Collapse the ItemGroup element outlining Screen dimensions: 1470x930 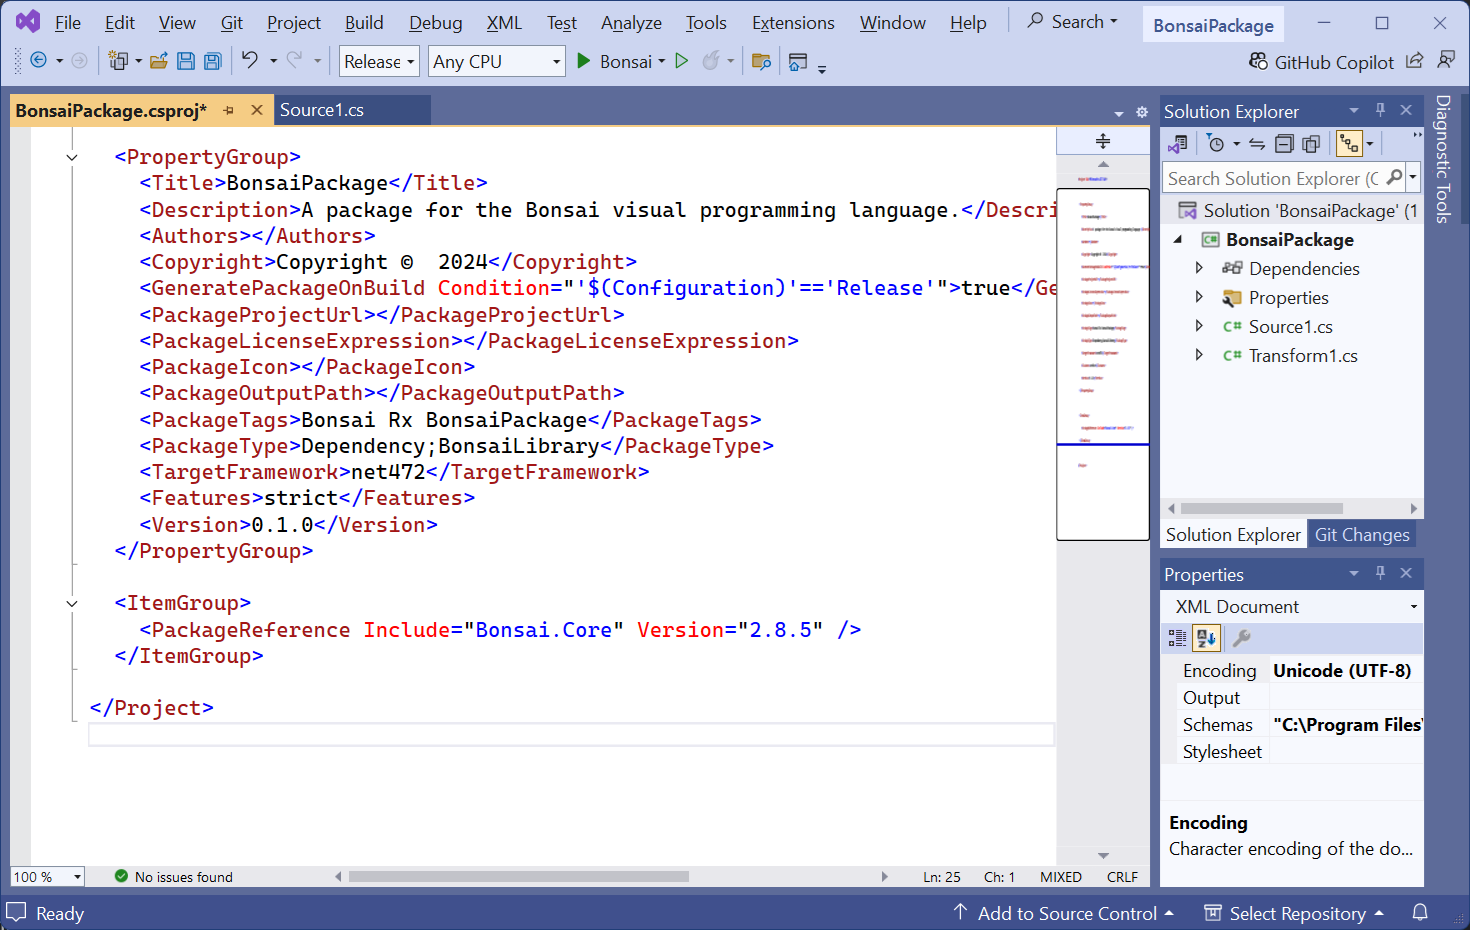tap(72, 603)
